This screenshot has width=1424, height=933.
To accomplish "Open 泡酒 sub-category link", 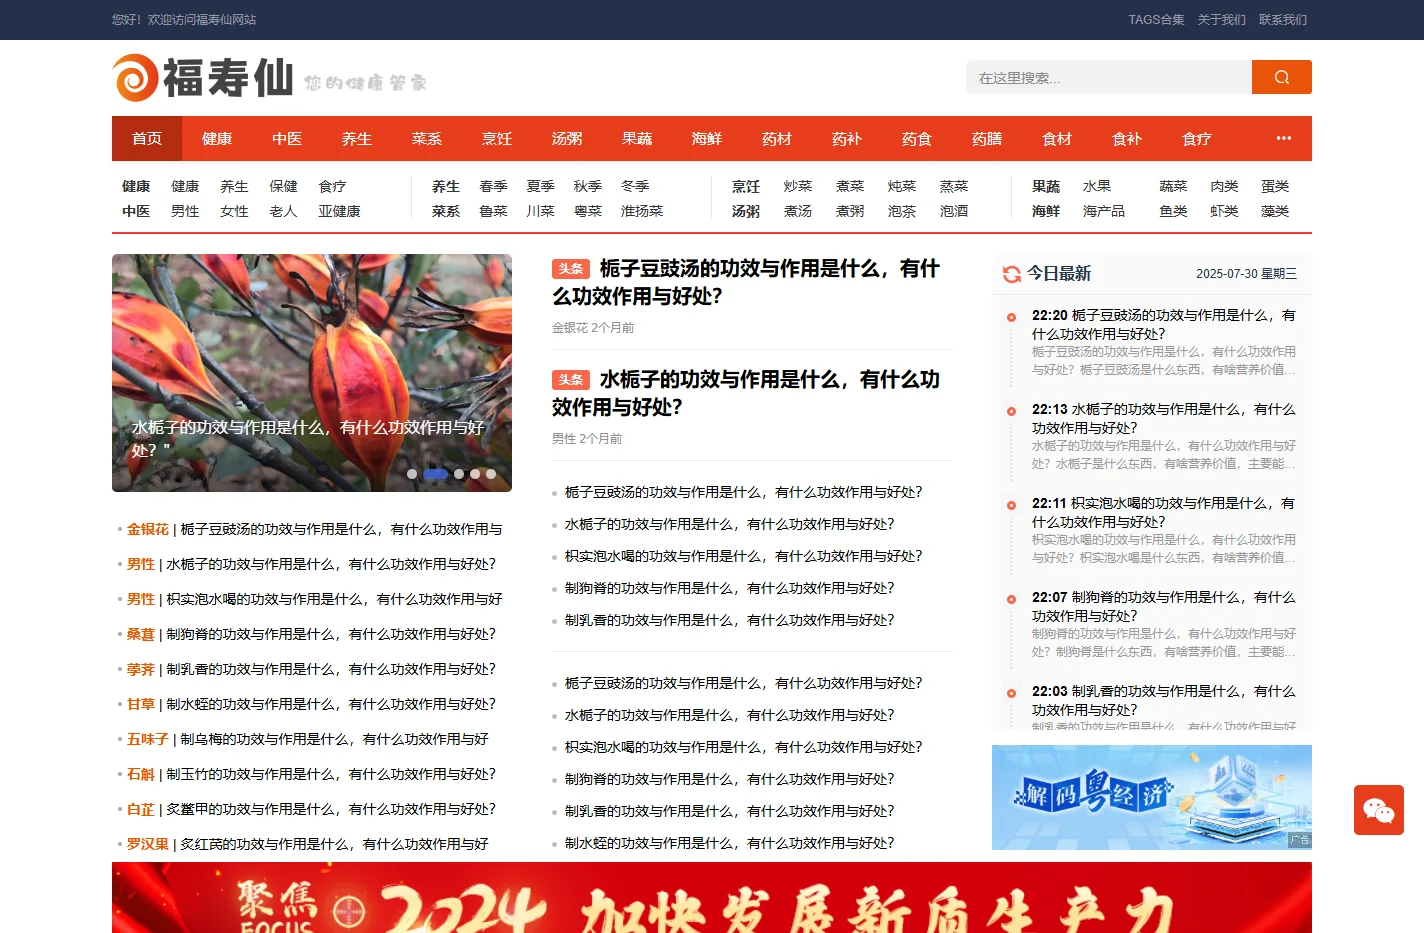I will click(954, 211).
